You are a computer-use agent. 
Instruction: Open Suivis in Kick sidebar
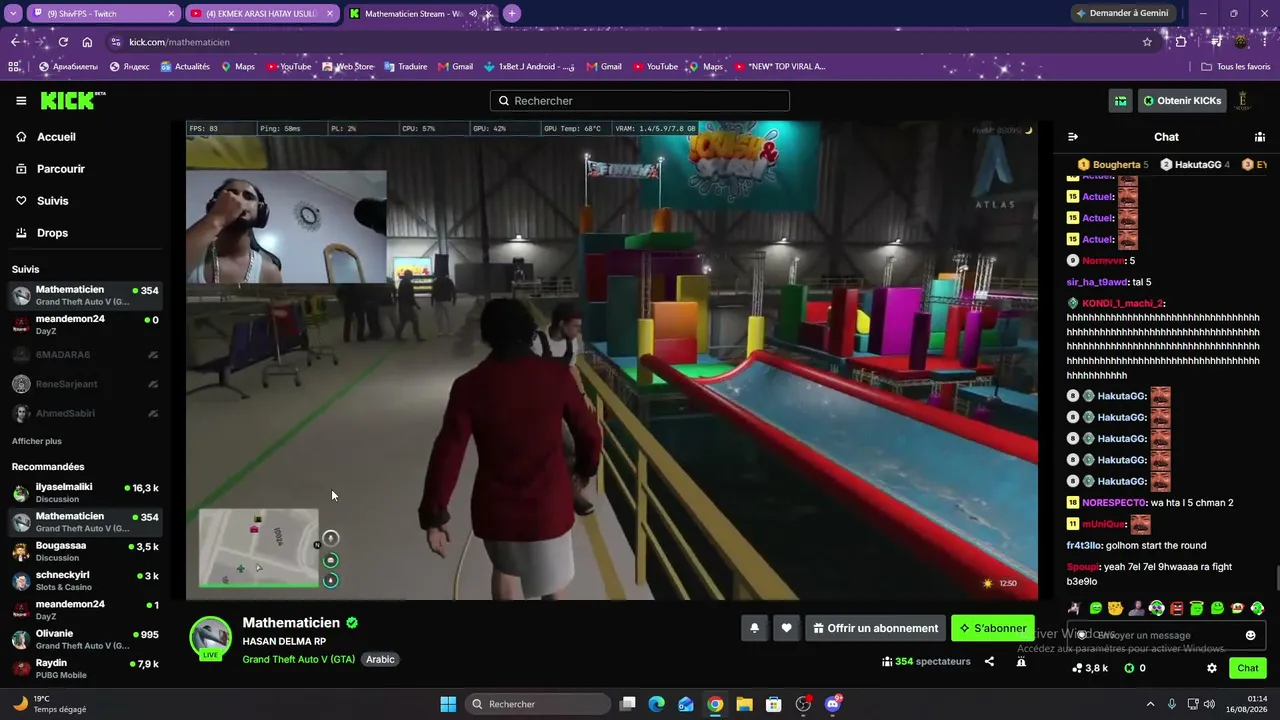click(43, 201)
